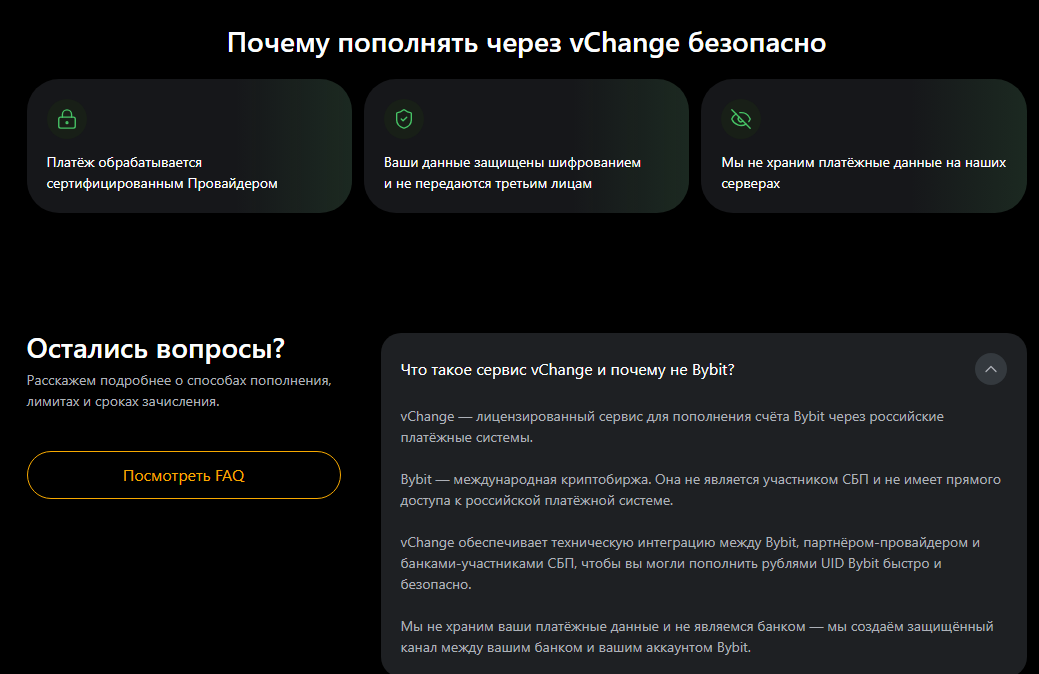Open the Посмотреть FAQ button
This screenshot has height=674, width=1039.
pos(184,475)
